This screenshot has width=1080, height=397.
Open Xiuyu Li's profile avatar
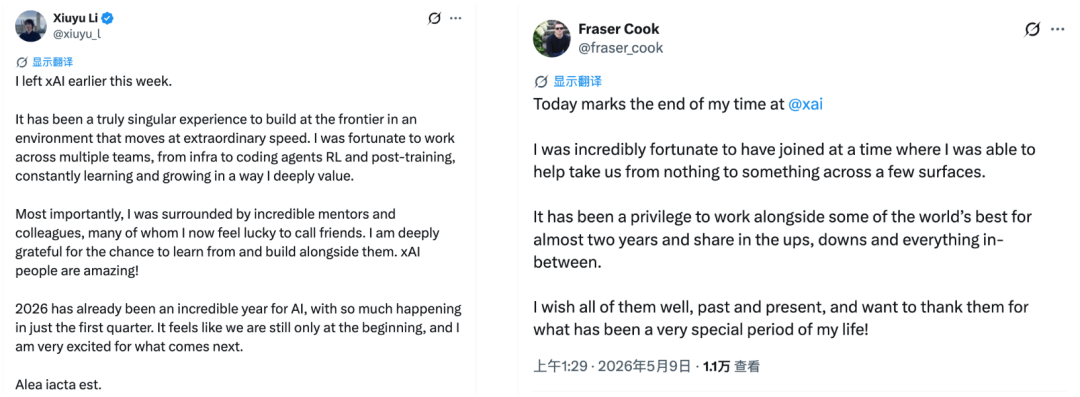tap(32, 26)
